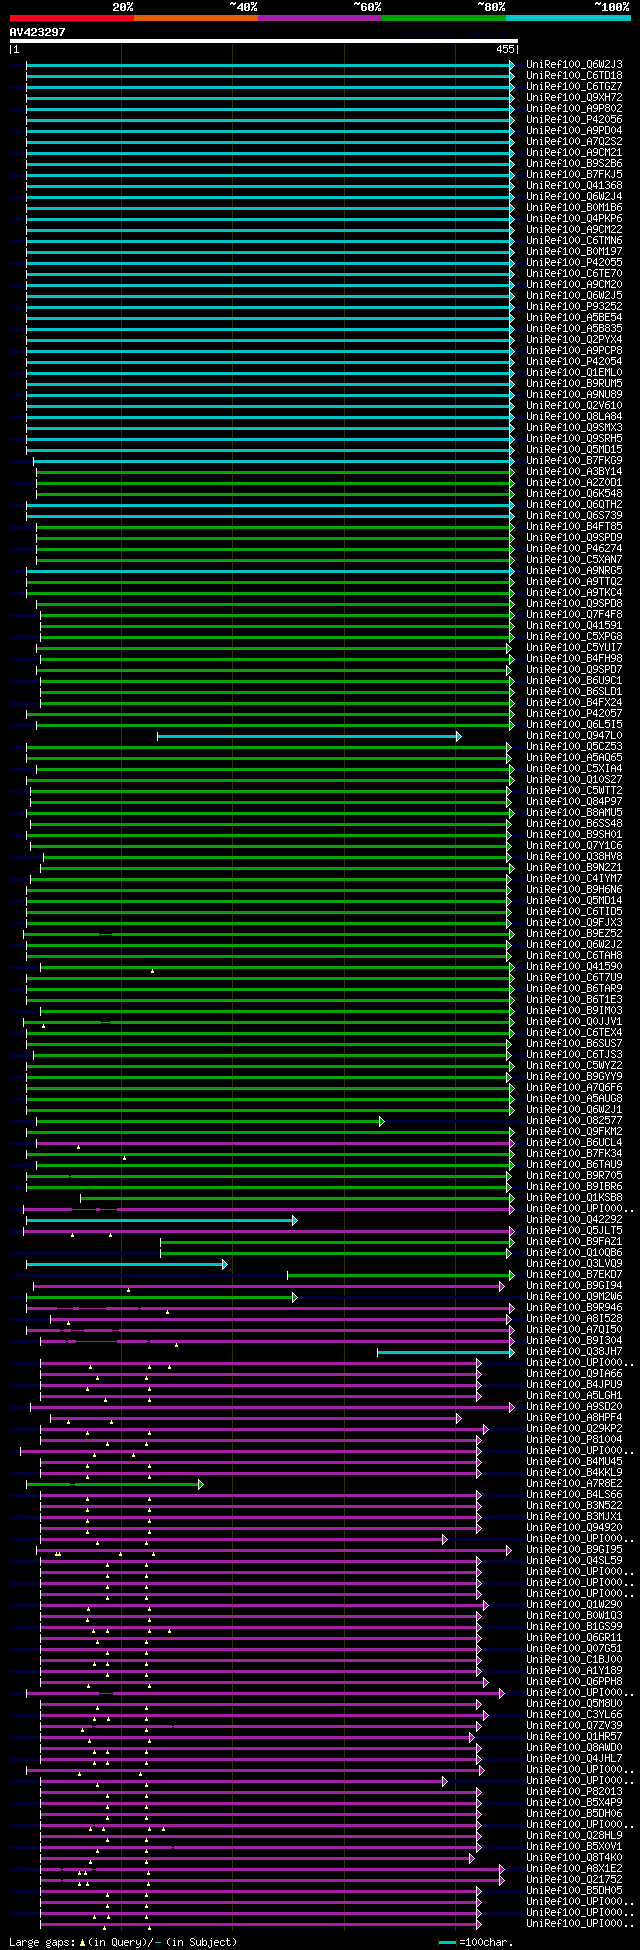This screenshot has height=1950, width=640.
Task: Click the cyan alignment bar for UniRef100_Q42292
Action: click(x=161, y=1221)
